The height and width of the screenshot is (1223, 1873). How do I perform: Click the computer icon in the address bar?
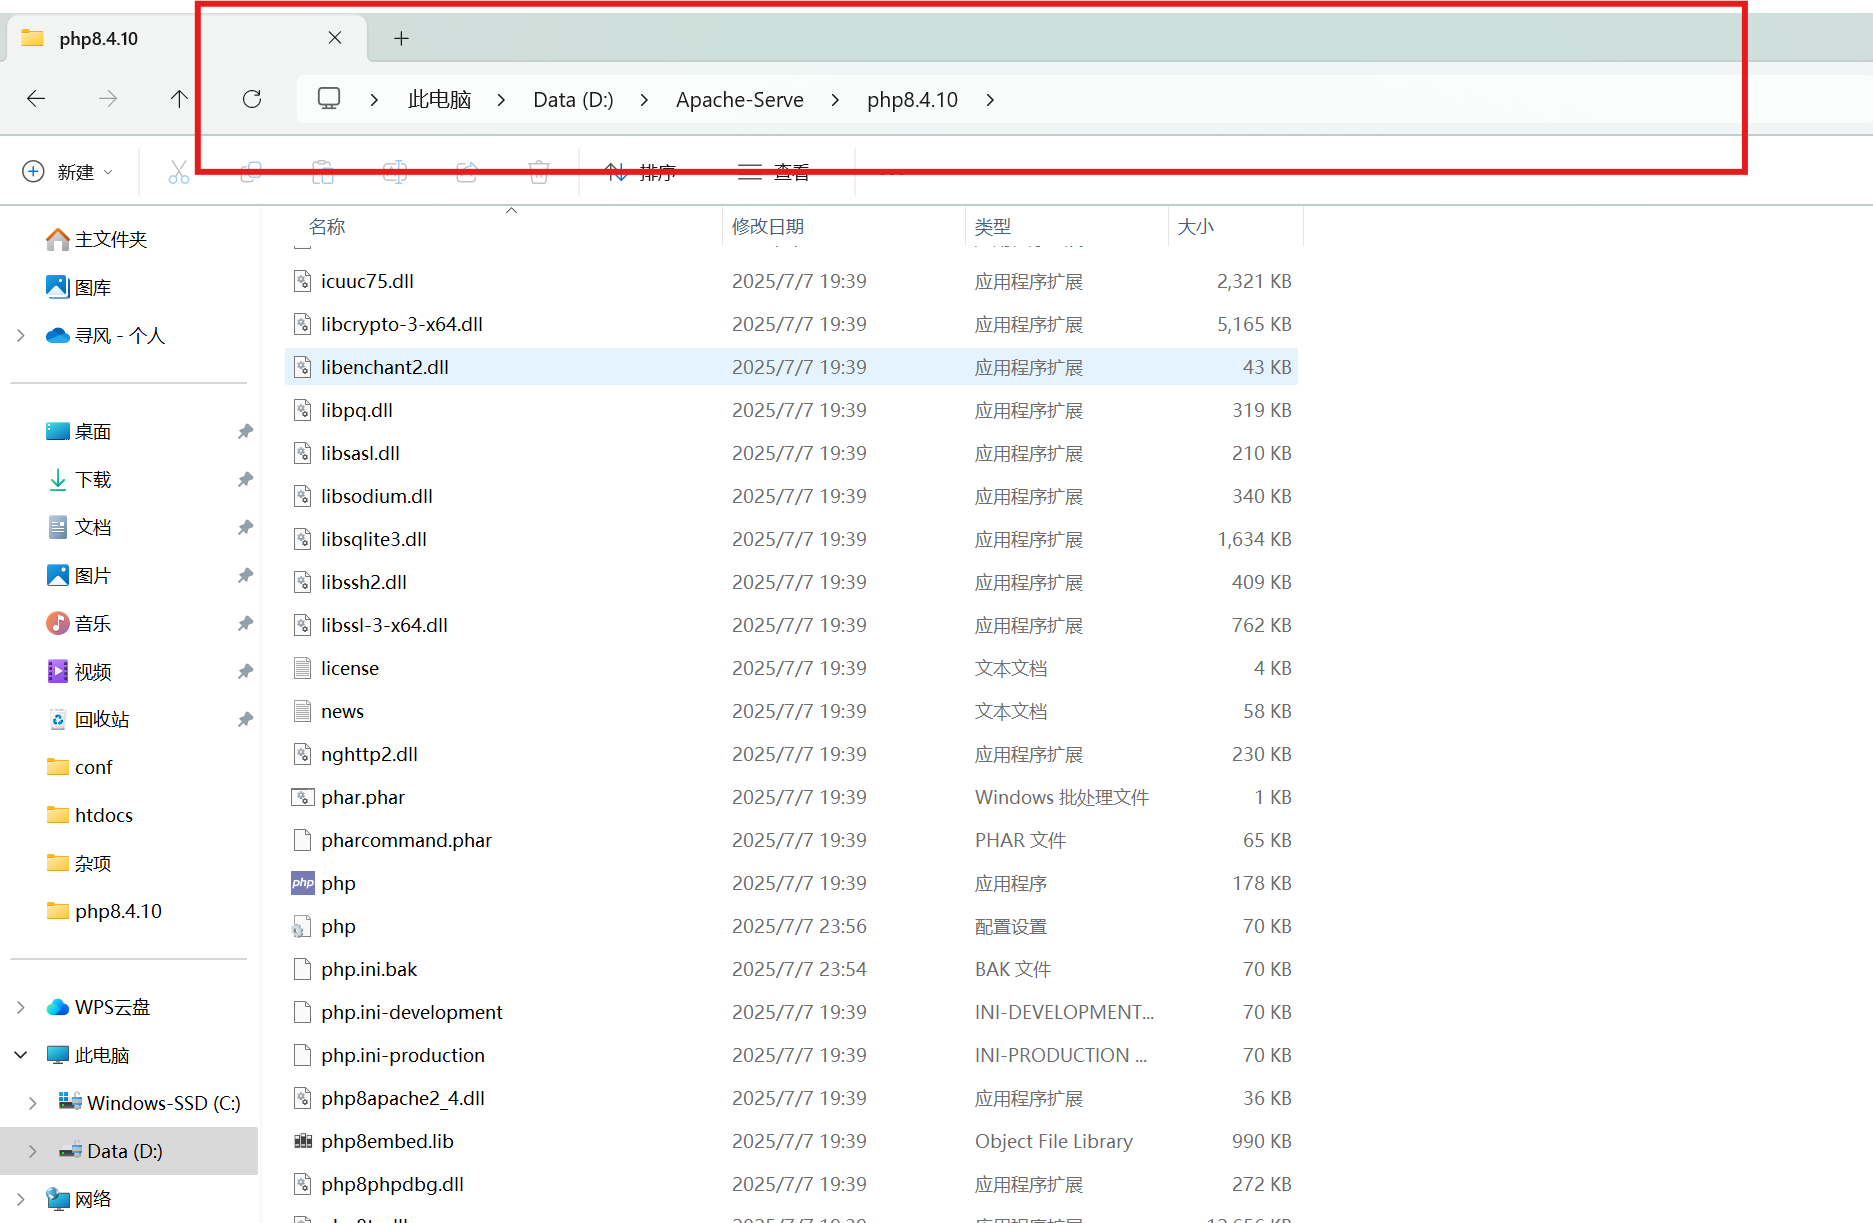(x=328, y=99)
